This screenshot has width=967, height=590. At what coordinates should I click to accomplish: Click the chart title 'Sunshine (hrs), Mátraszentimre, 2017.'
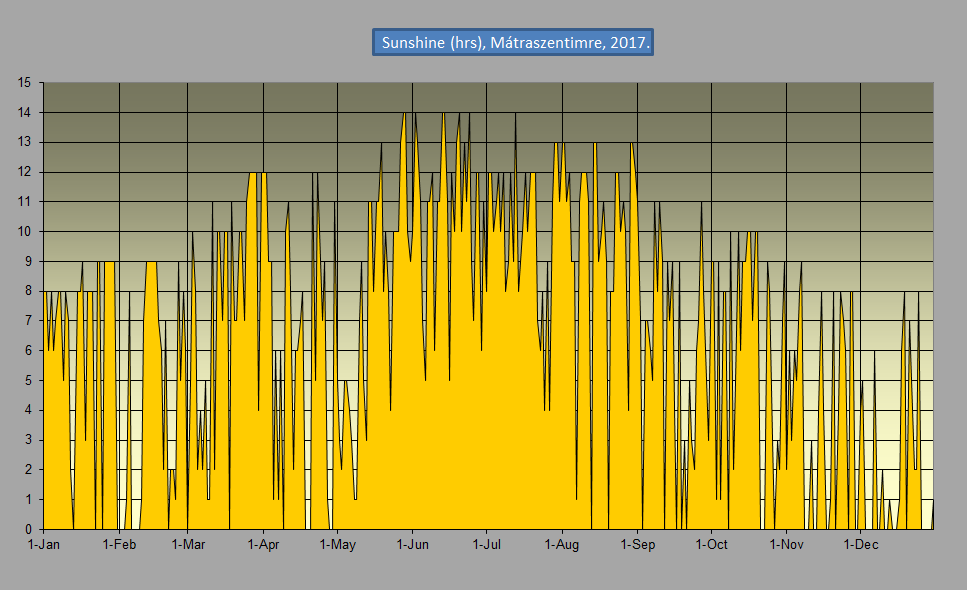513,43
